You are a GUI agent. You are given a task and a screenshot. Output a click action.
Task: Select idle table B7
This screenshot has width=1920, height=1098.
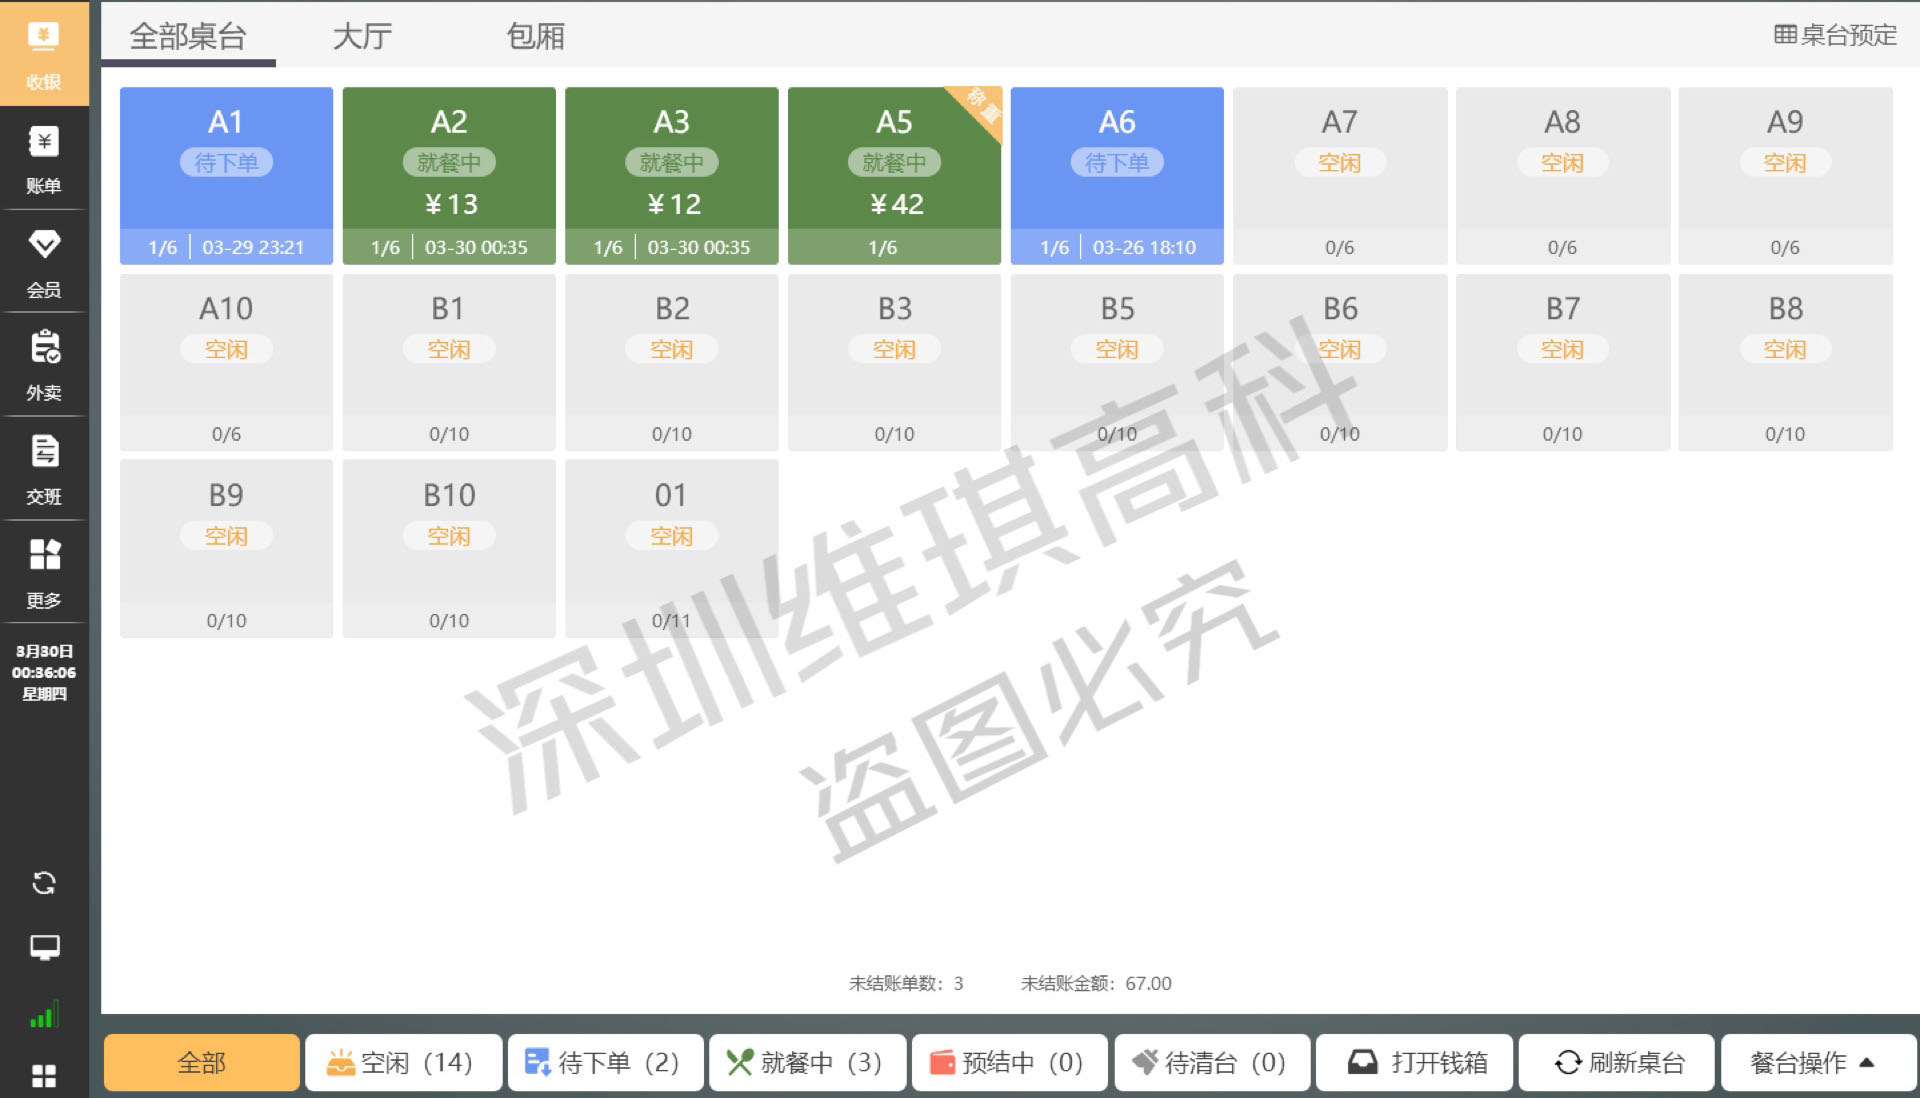click(x=1562, y=363)
